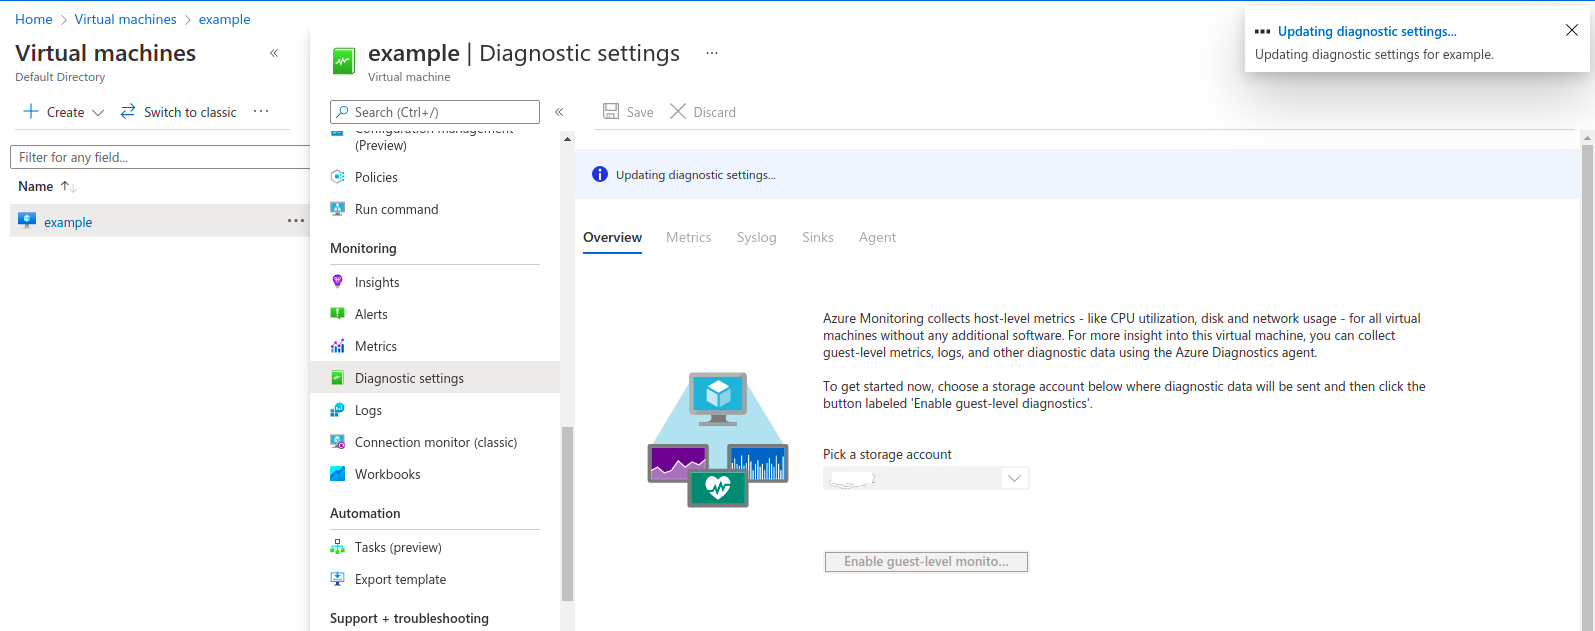Image resolution: width=1595 pixels, height=631 pixels.
Task: Open the Updating diagnostic settings notification title
Action: point(1367,31)
